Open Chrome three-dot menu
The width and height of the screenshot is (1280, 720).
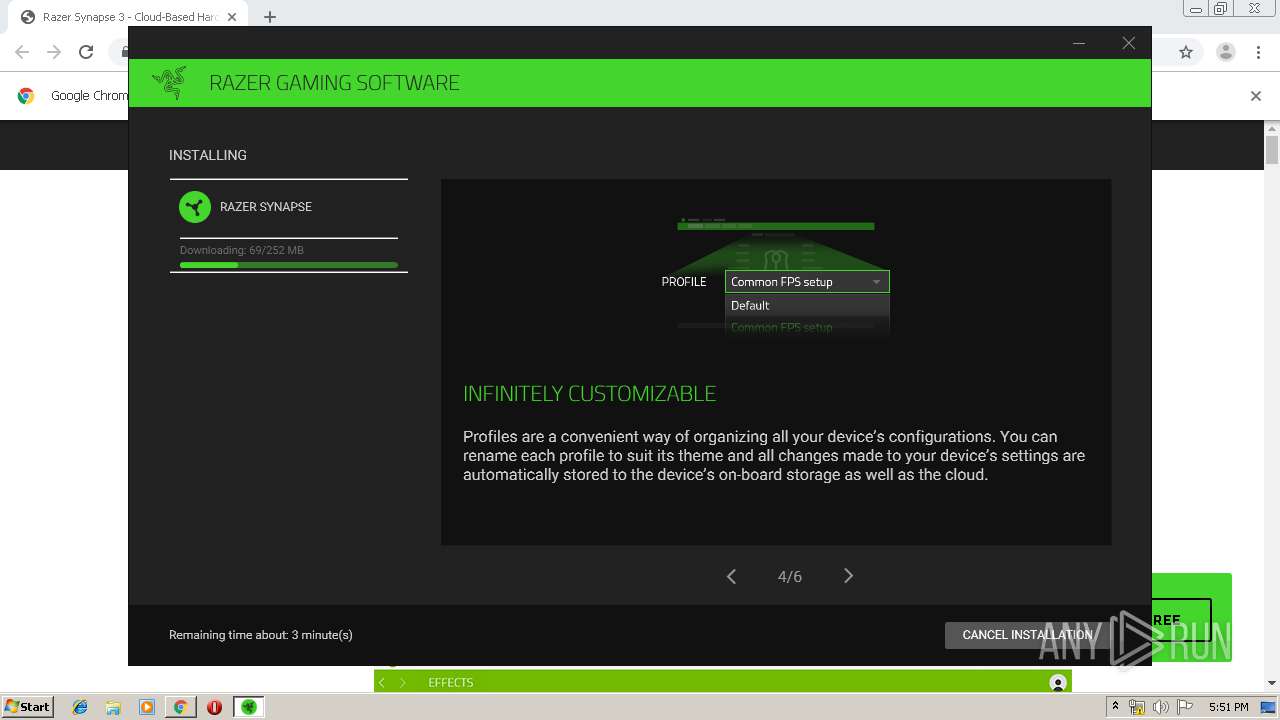click(x=1258, y=52)
